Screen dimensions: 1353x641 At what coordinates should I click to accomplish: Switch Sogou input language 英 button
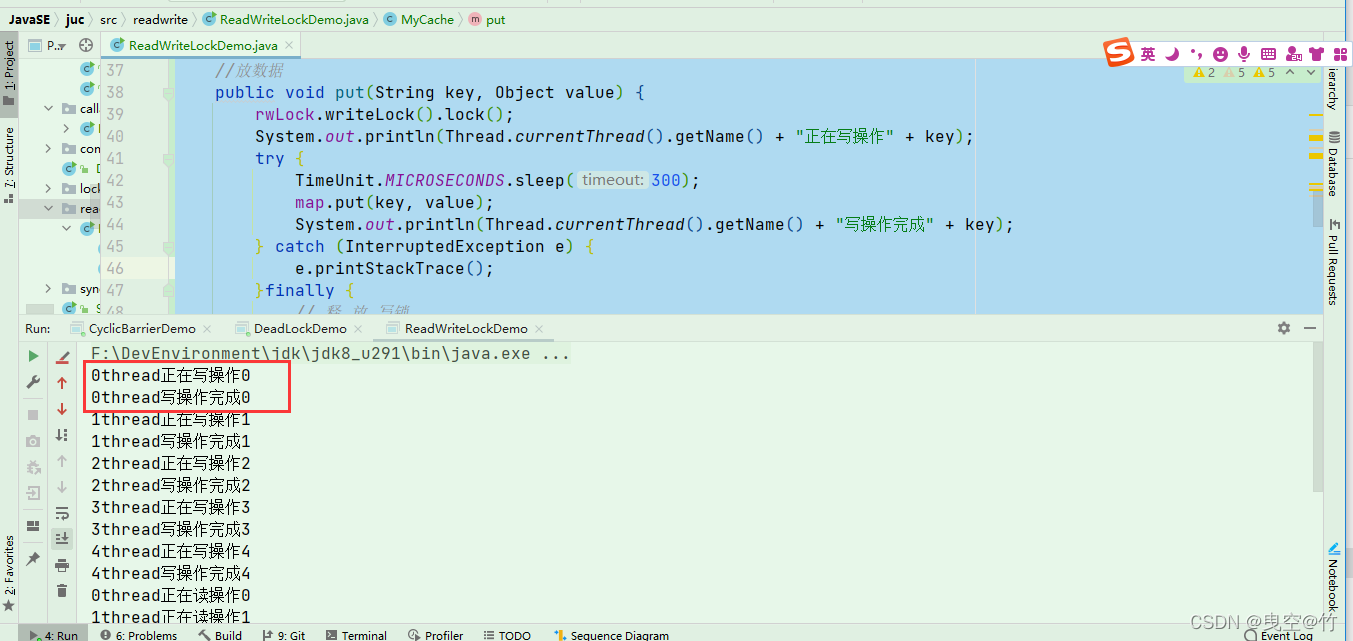click(x=1148, y=54)
